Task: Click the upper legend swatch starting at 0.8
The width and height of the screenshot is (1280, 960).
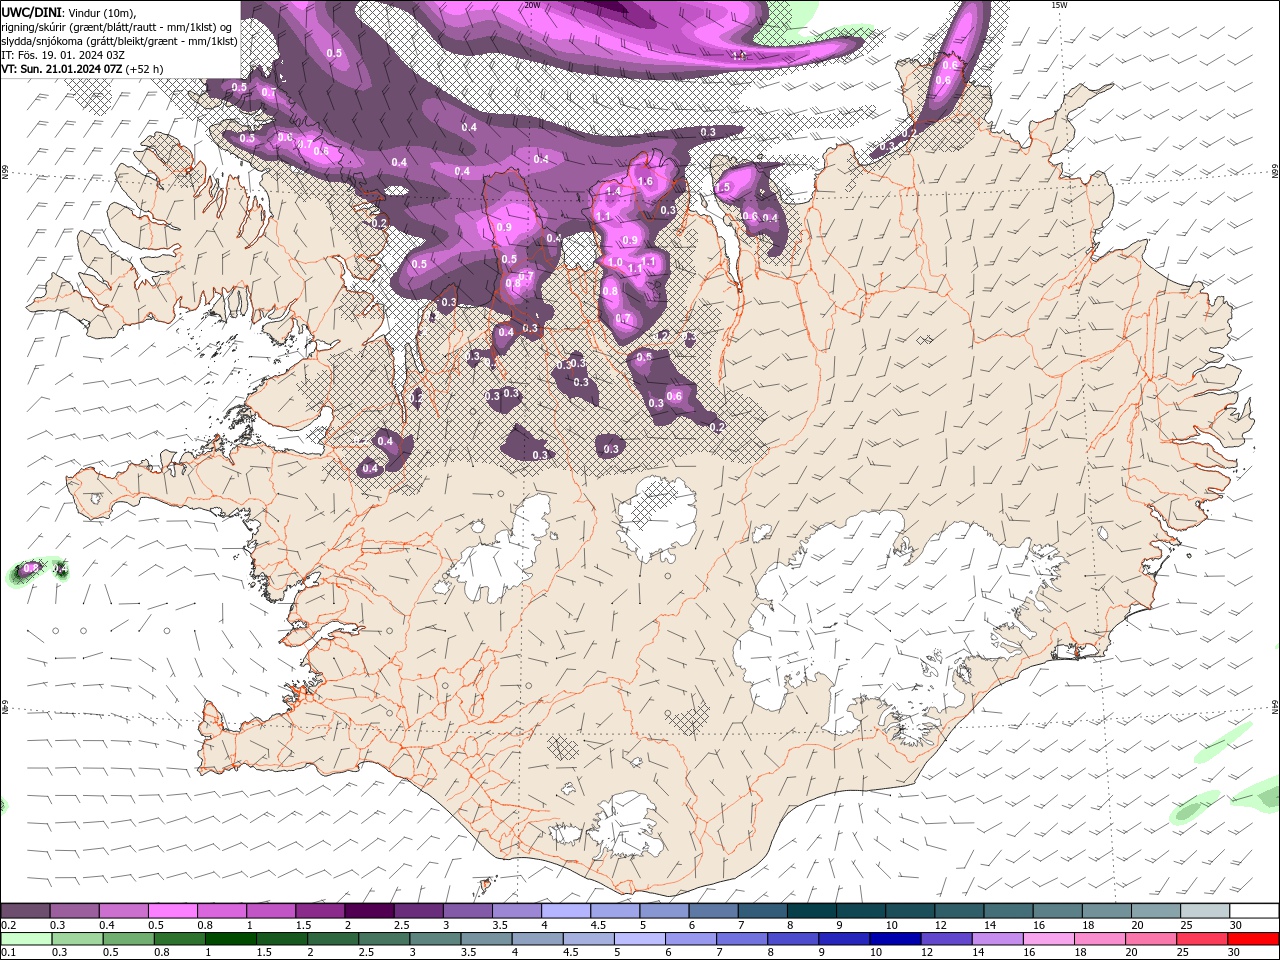Action: [221, 911]
